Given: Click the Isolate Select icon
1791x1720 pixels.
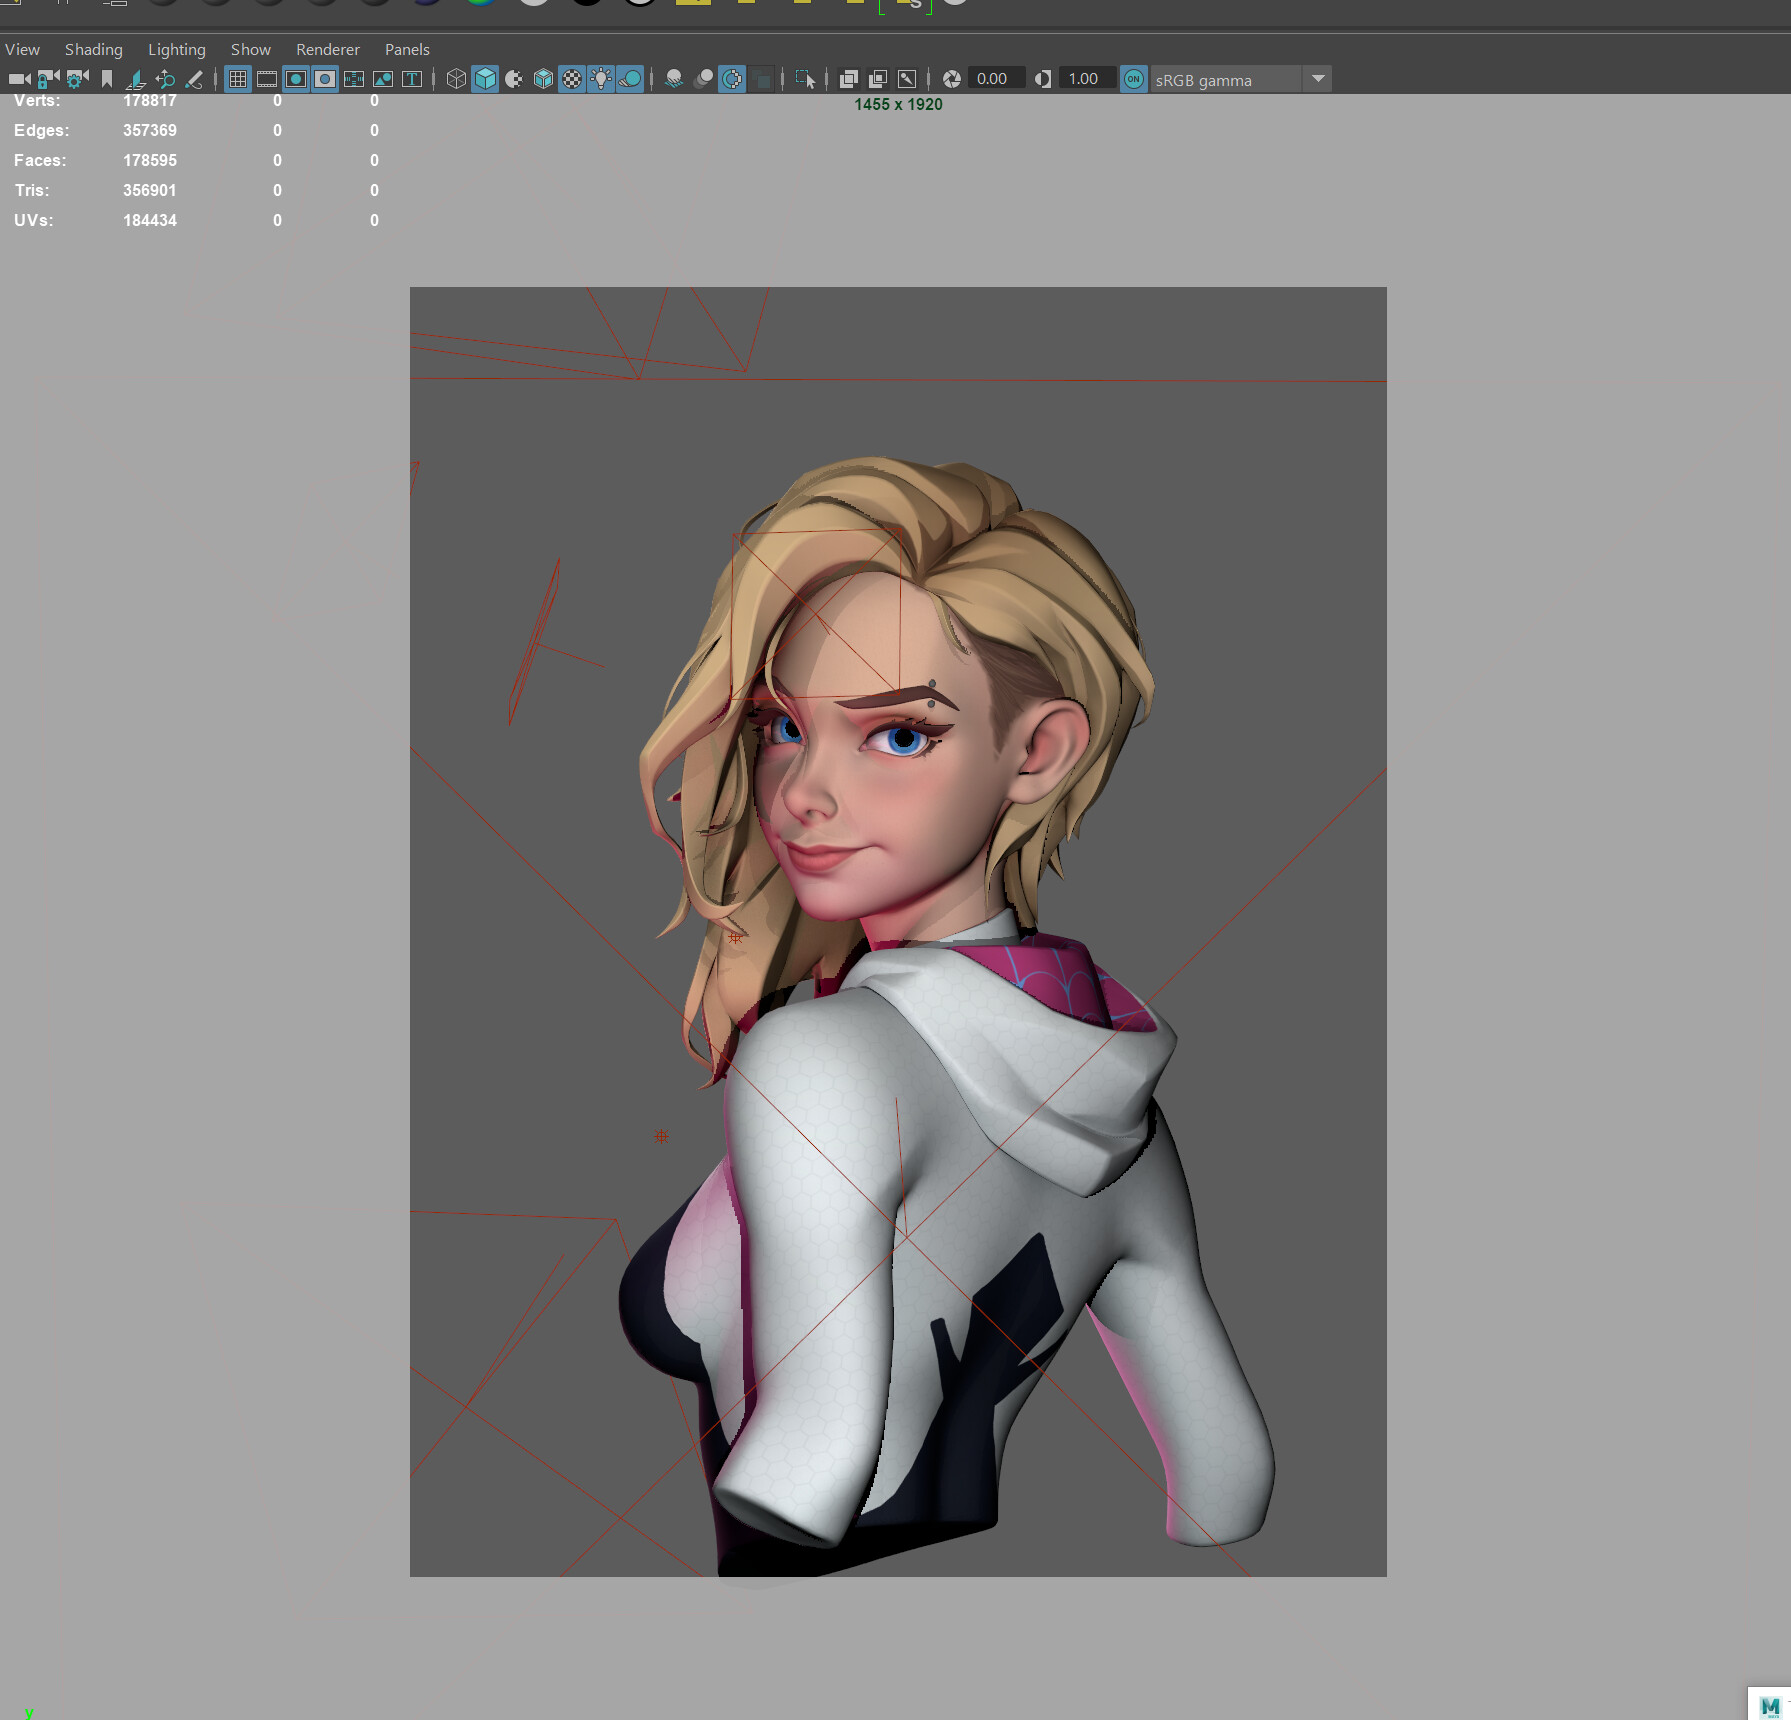Looking at the screenshot, I should coord(804,79).
